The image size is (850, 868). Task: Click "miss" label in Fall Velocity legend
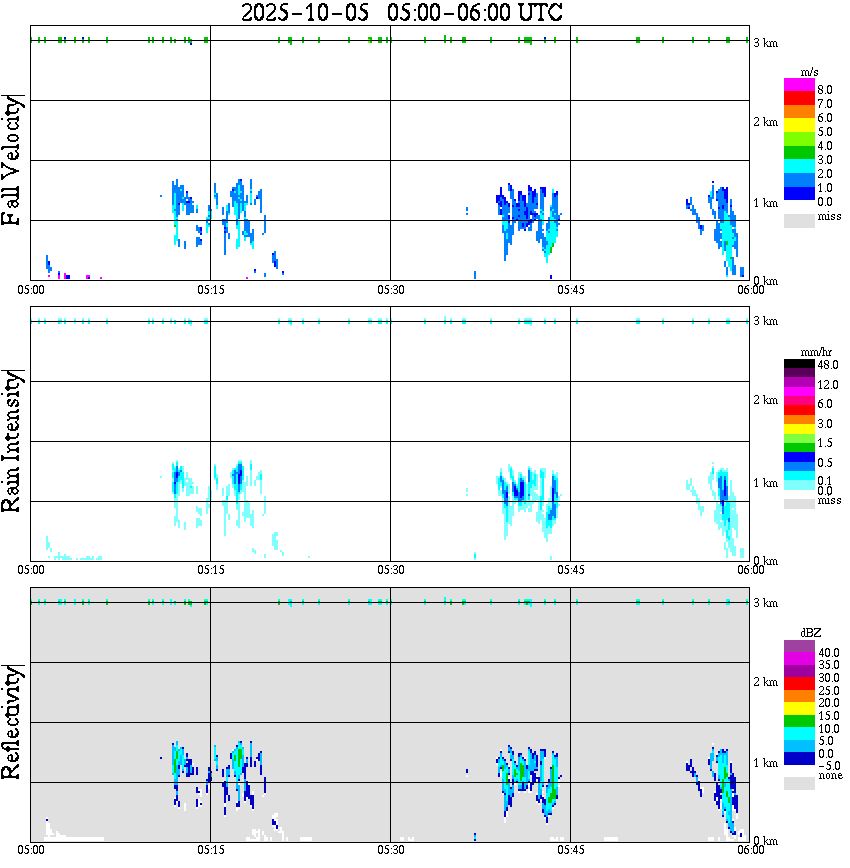(x=829, y=216)
